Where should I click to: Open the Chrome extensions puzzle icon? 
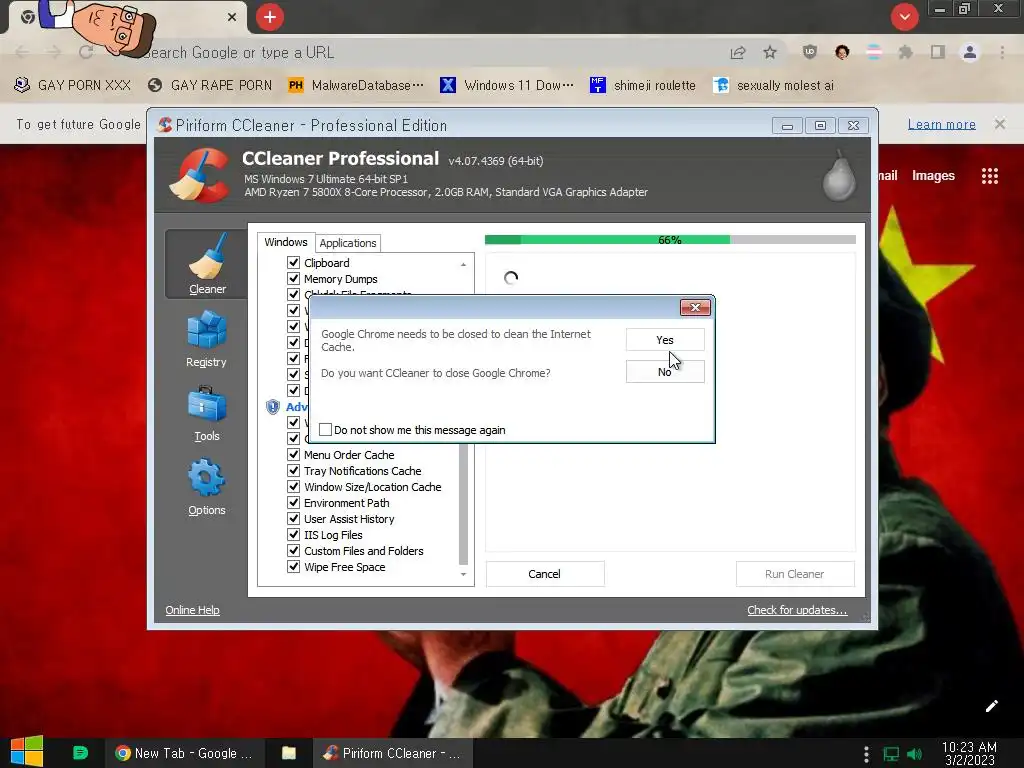(x=906, y=52)
